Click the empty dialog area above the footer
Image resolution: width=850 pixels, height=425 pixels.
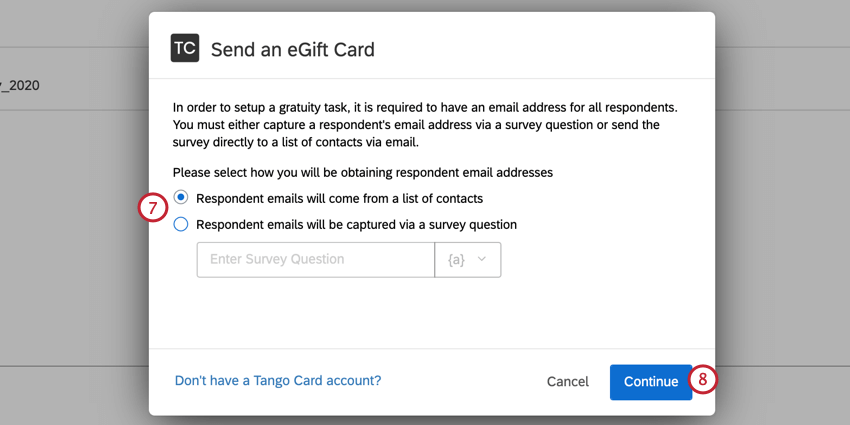[430, 315]
